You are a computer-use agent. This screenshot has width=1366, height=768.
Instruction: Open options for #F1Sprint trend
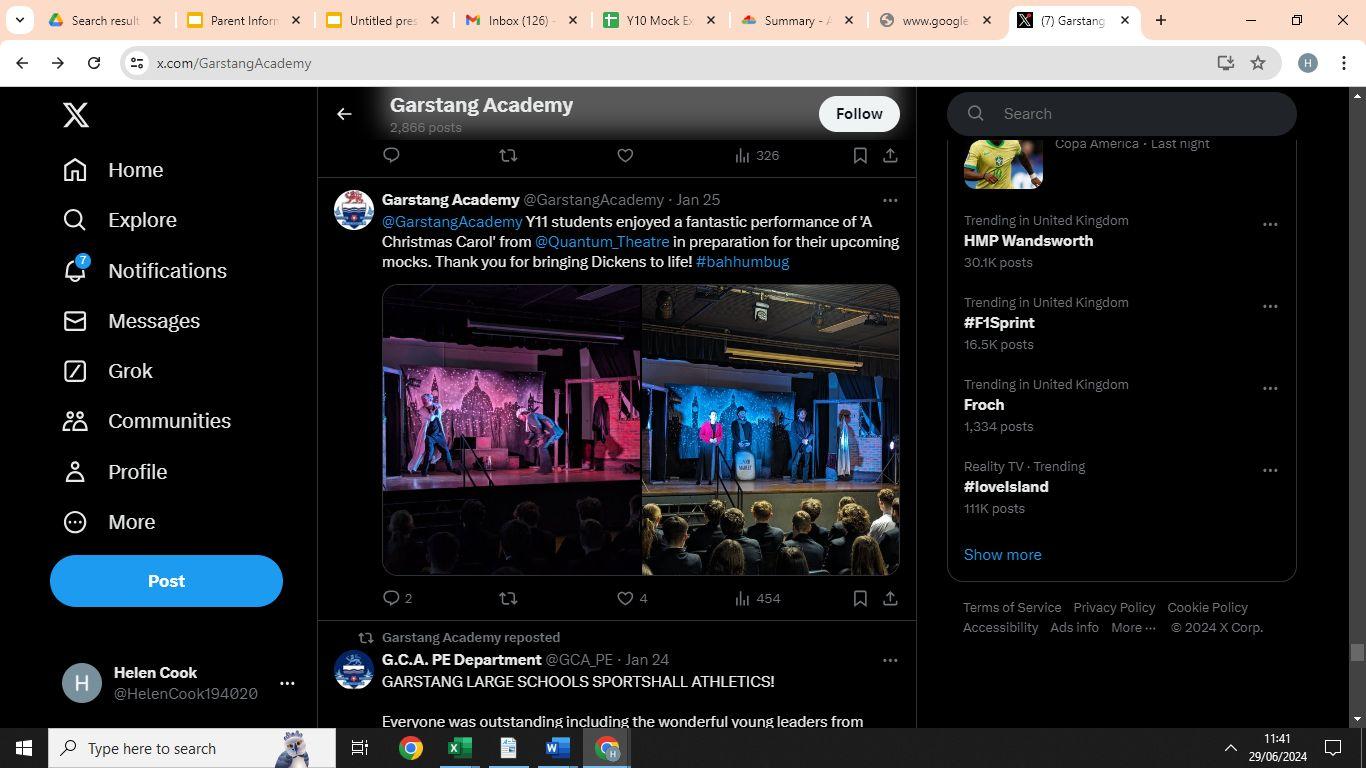1270,306
